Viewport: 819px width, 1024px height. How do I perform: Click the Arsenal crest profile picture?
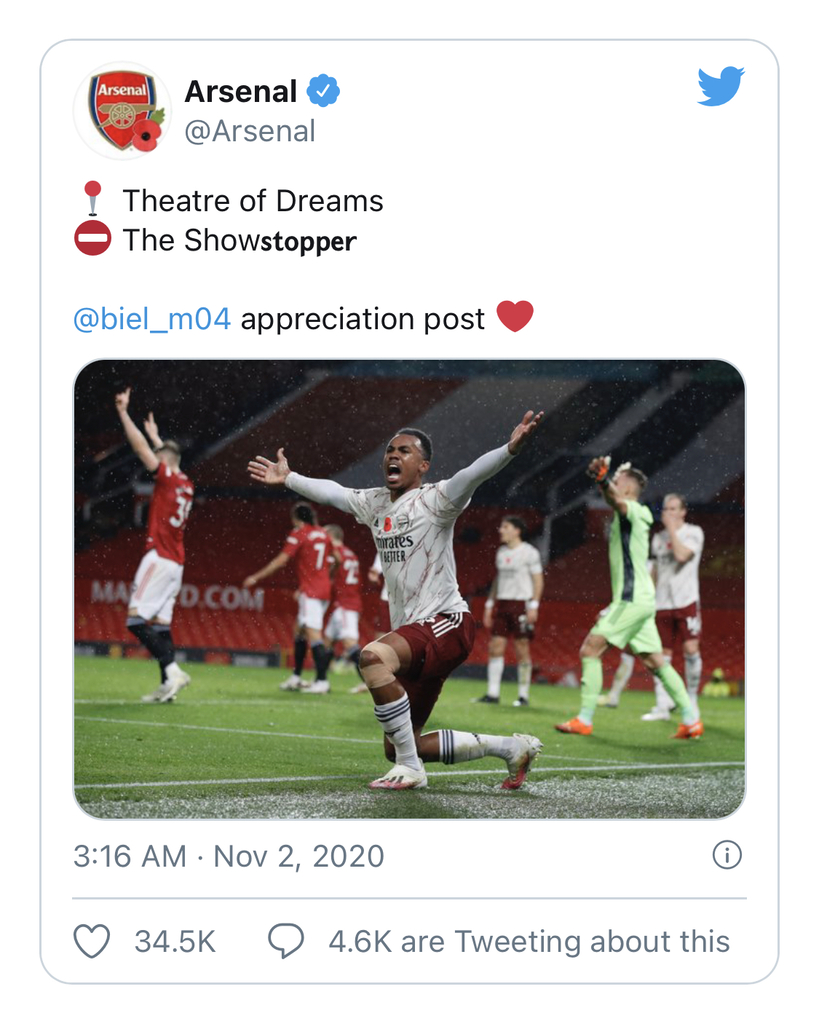point(122,110)
